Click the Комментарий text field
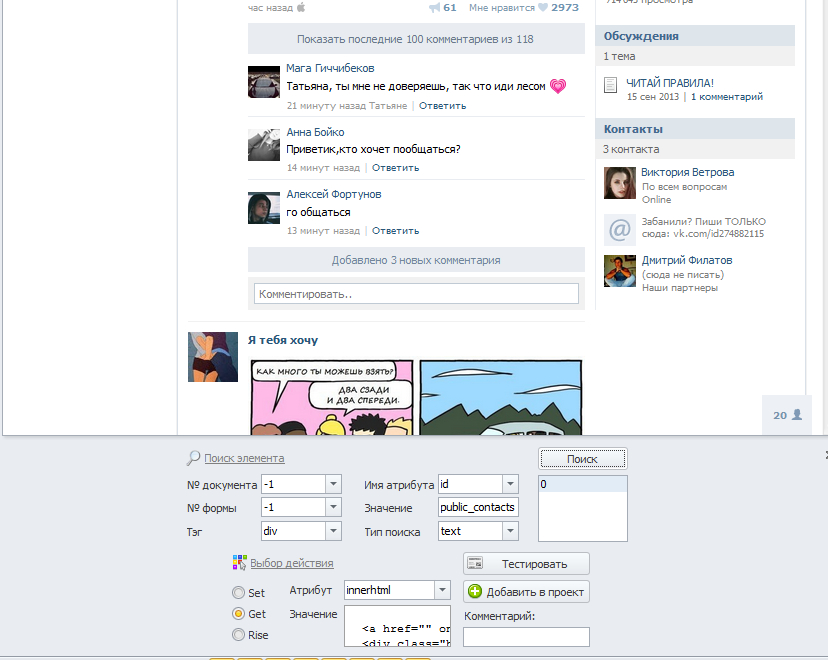 pyautogui.click(x=526, y=636)
